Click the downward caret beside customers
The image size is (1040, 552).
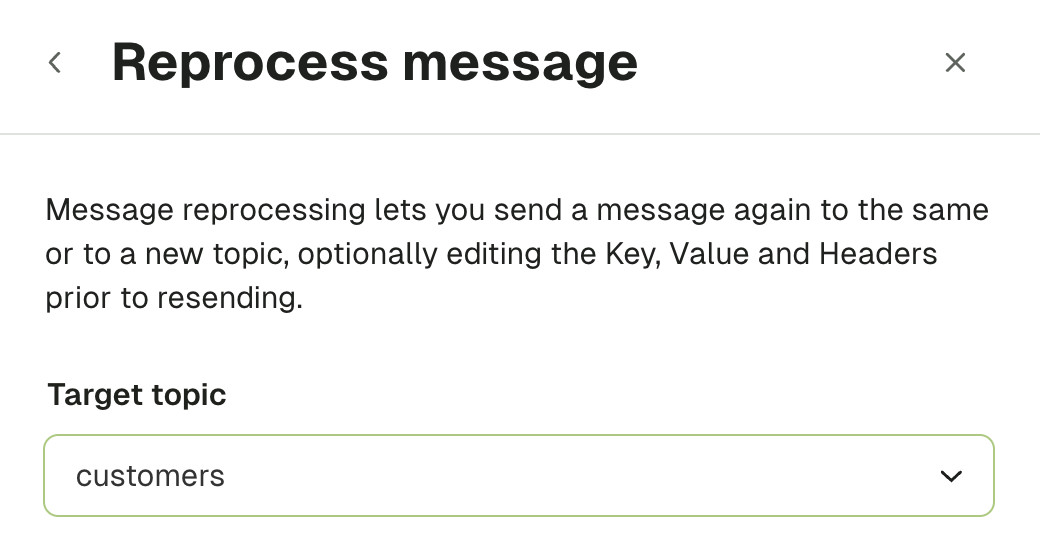951,476
